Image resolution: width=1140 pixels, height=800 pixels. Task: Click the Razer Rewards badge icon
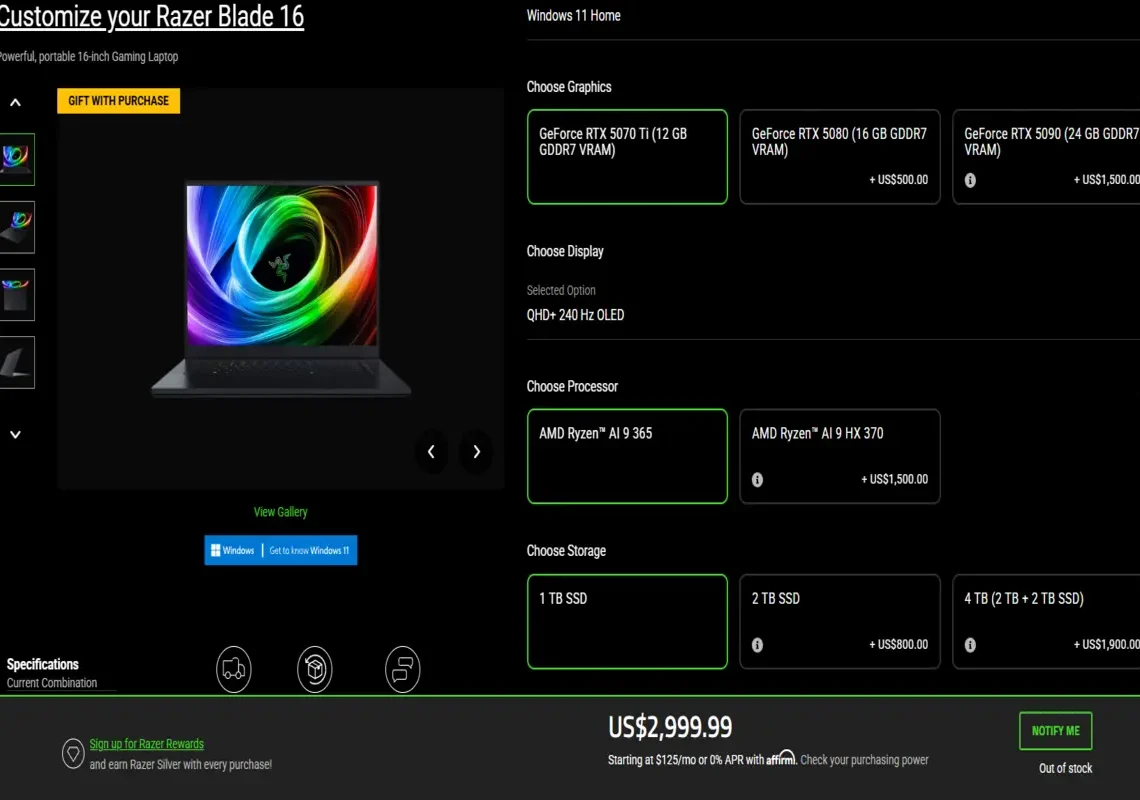[73, 753]
